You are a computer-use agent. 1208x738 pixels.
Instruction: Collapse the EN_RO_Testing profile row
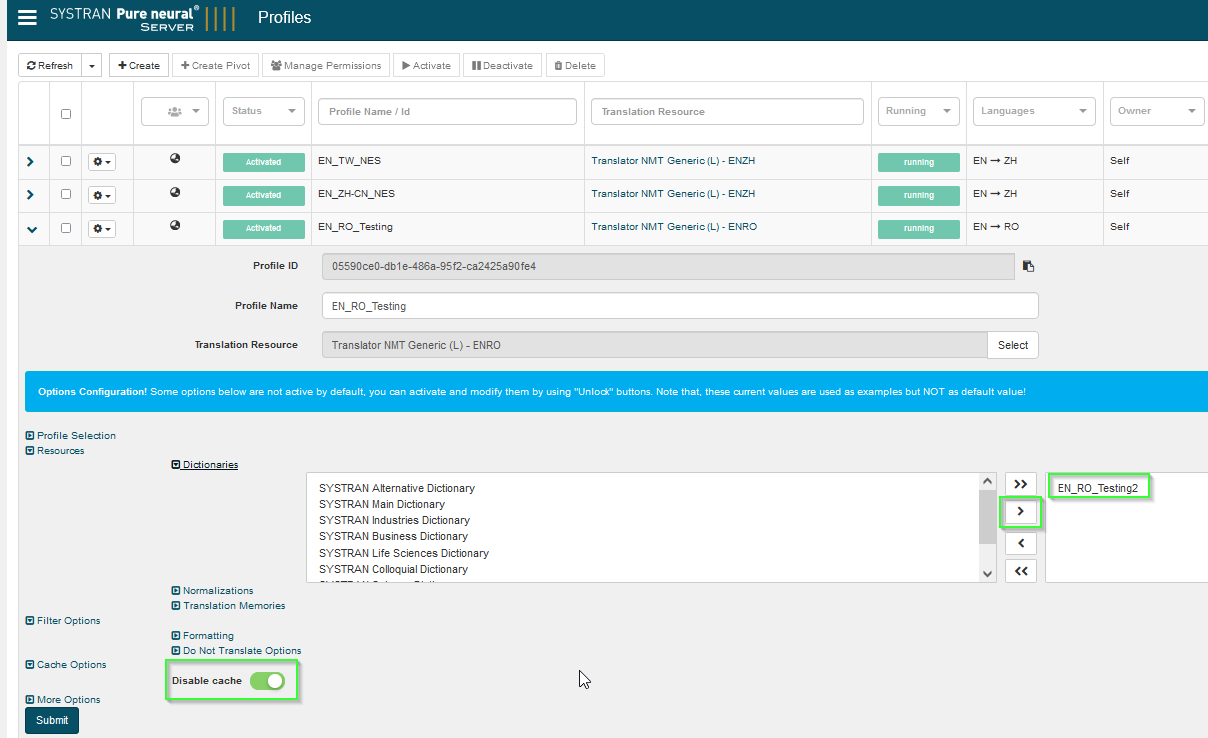click(31, 228)
